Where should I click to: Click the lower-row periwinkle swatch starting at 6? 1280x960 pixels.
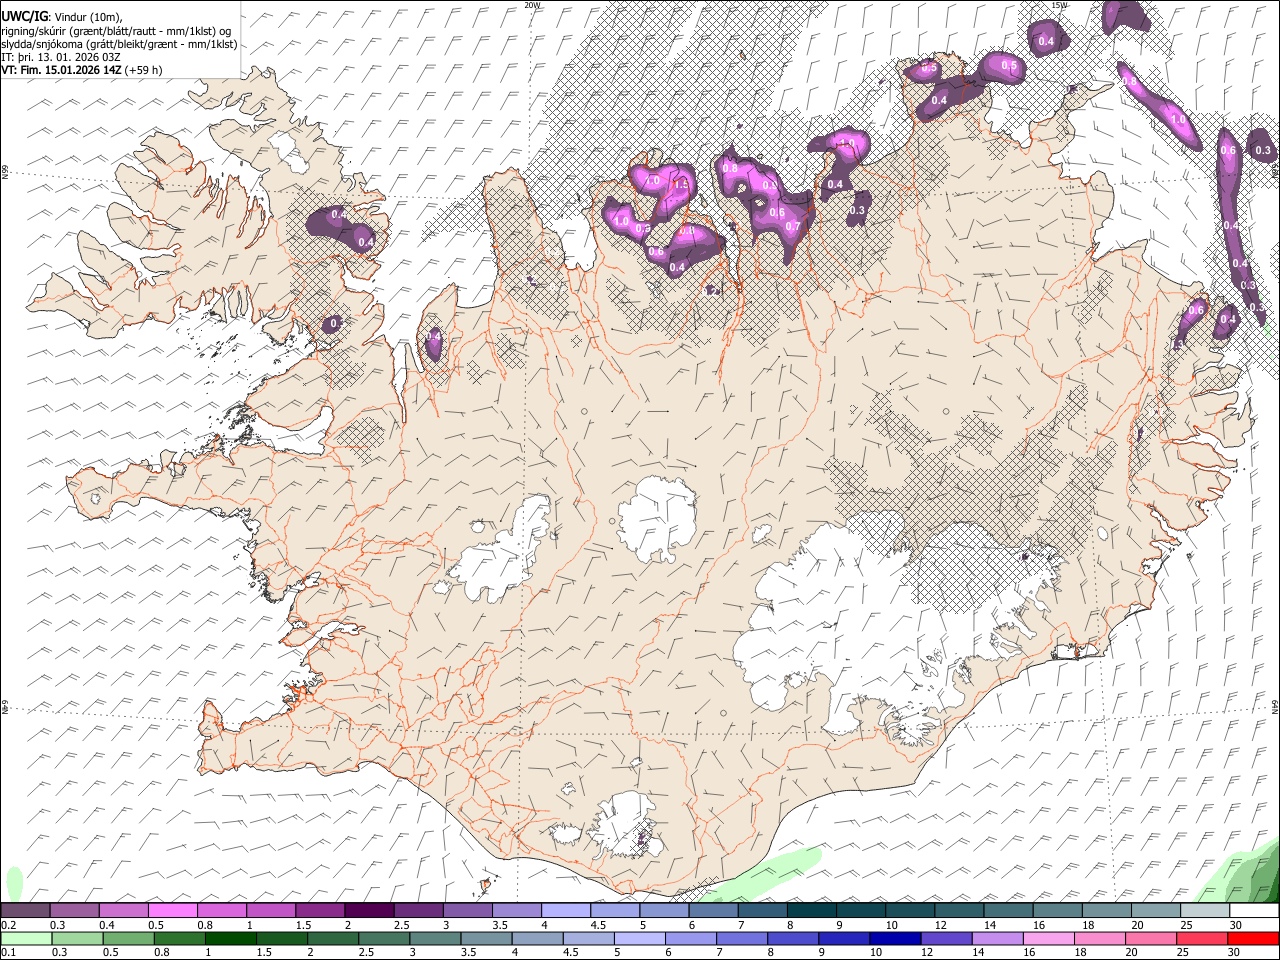tap(692, 938)
